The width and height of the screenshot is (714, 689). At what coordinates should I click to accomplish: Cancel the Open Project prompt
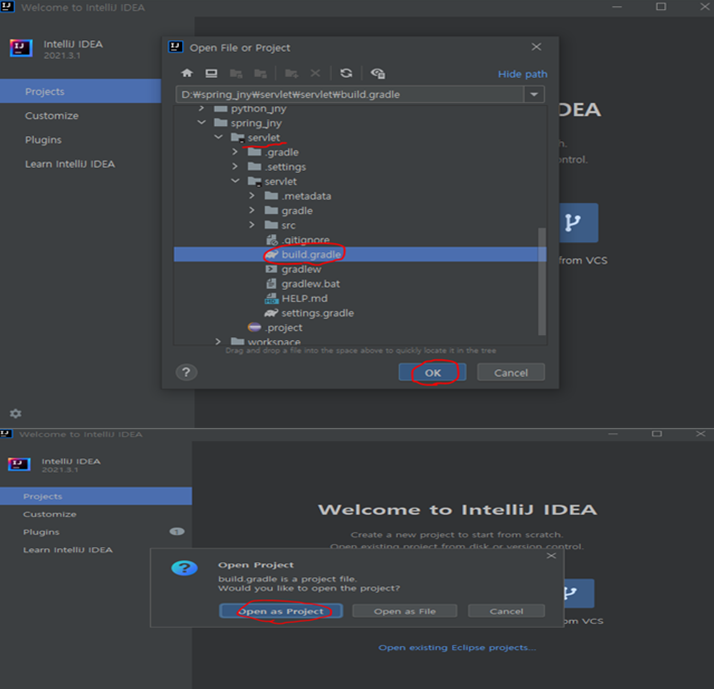[x=506, y=611]
